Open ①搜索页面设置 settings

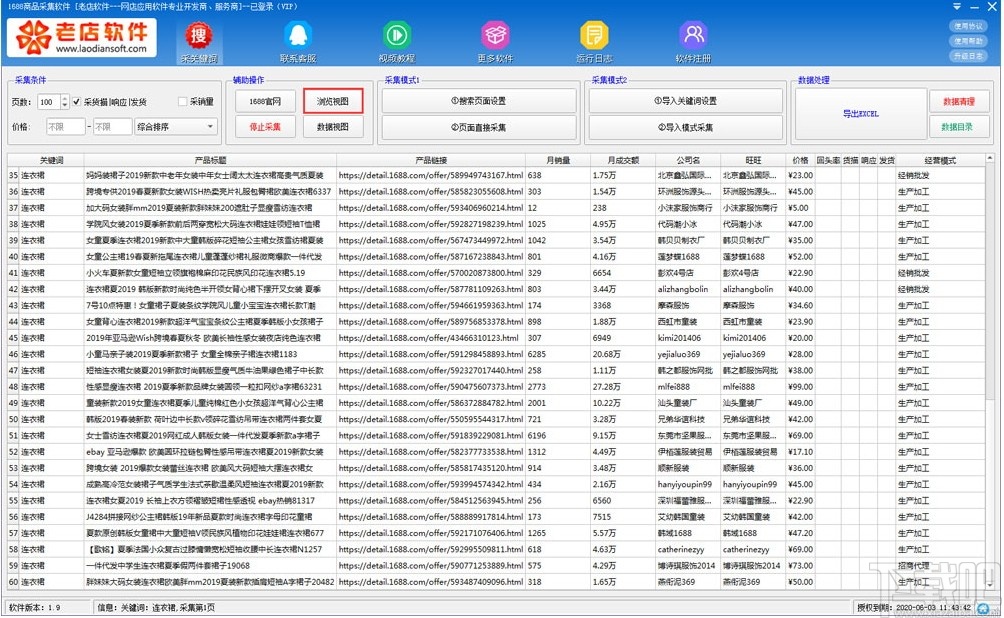point(480,101)
